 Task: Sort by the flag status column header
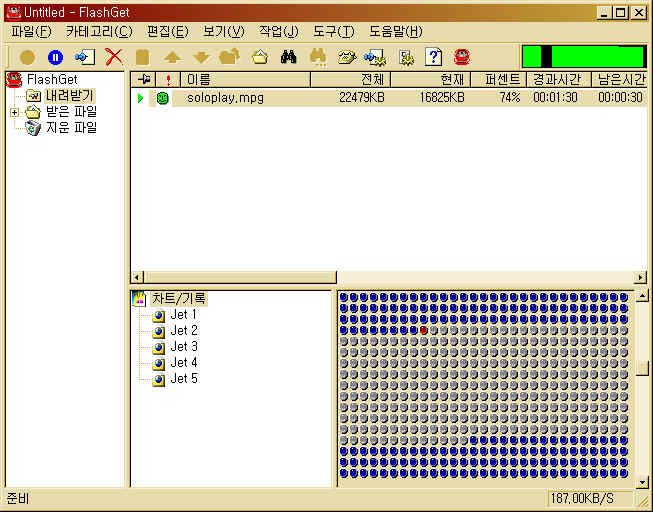pos(143,79)
